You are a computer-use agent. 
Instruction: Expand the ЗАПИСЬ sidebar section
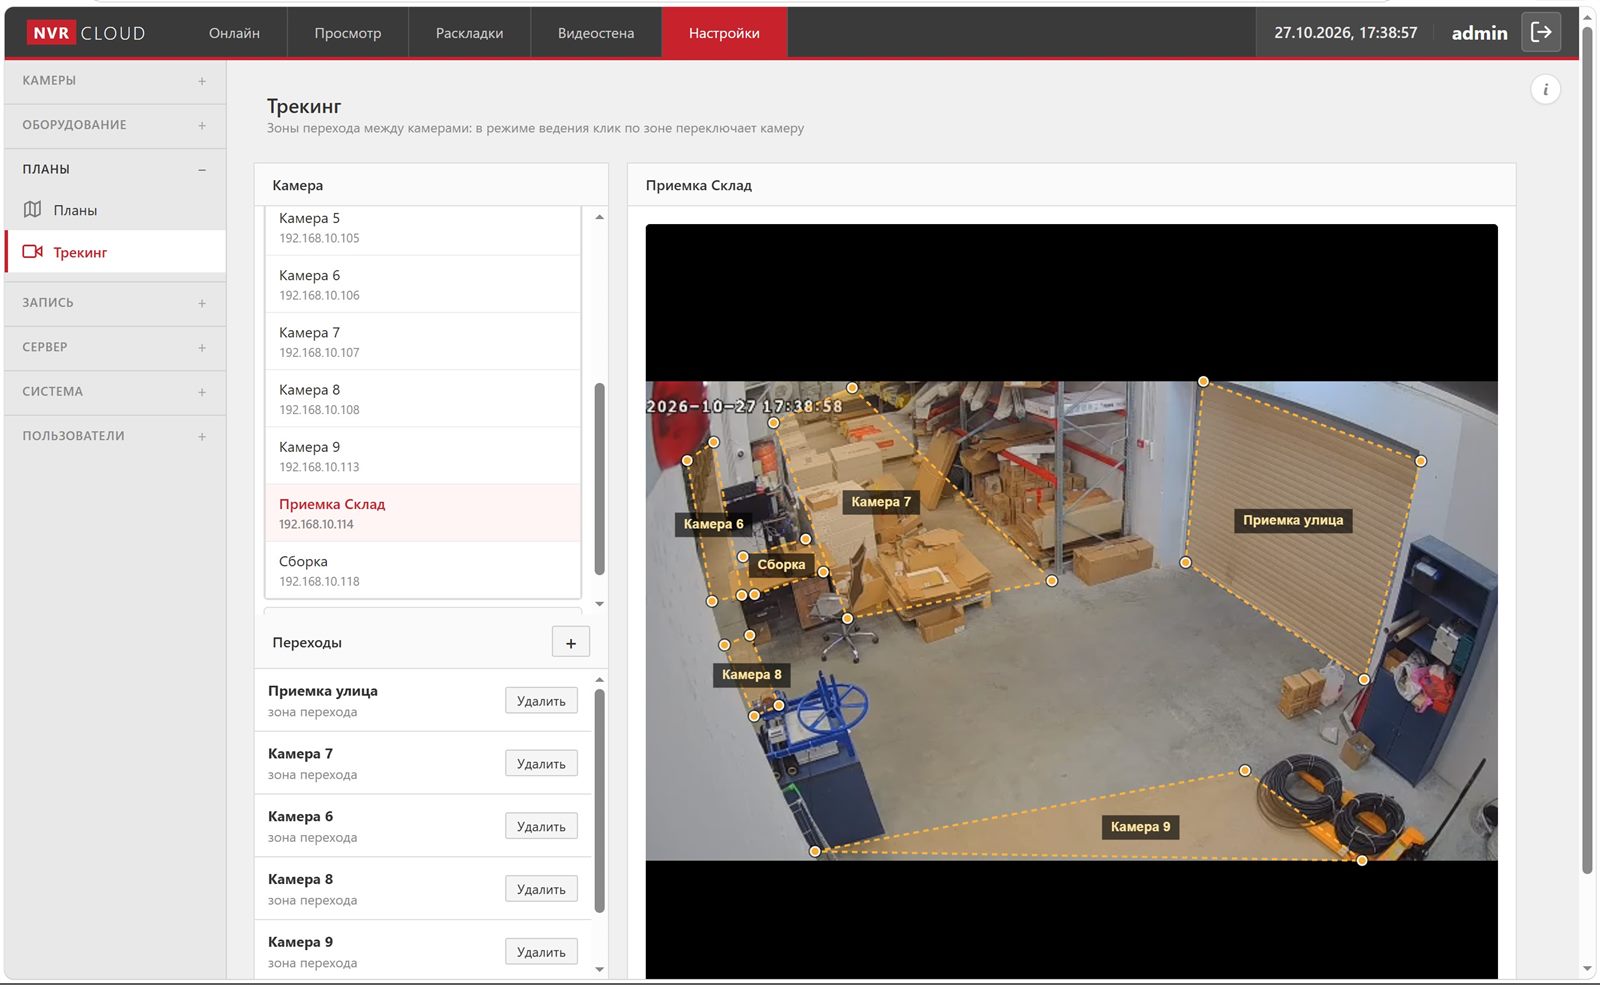115,303
